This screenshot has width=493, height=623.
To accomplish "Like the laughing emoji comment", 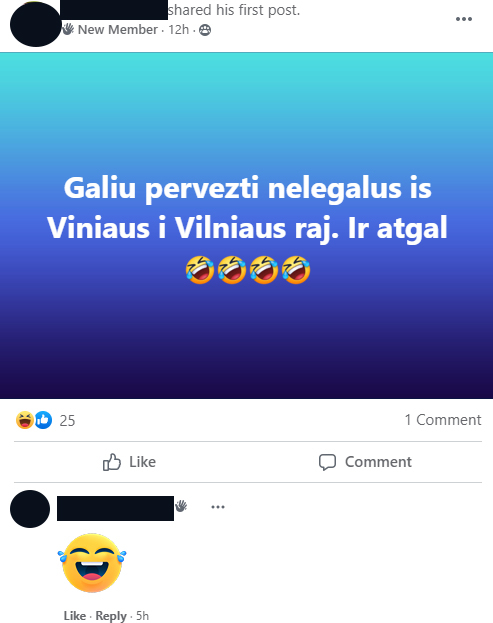I will click(x=75, y=615).
